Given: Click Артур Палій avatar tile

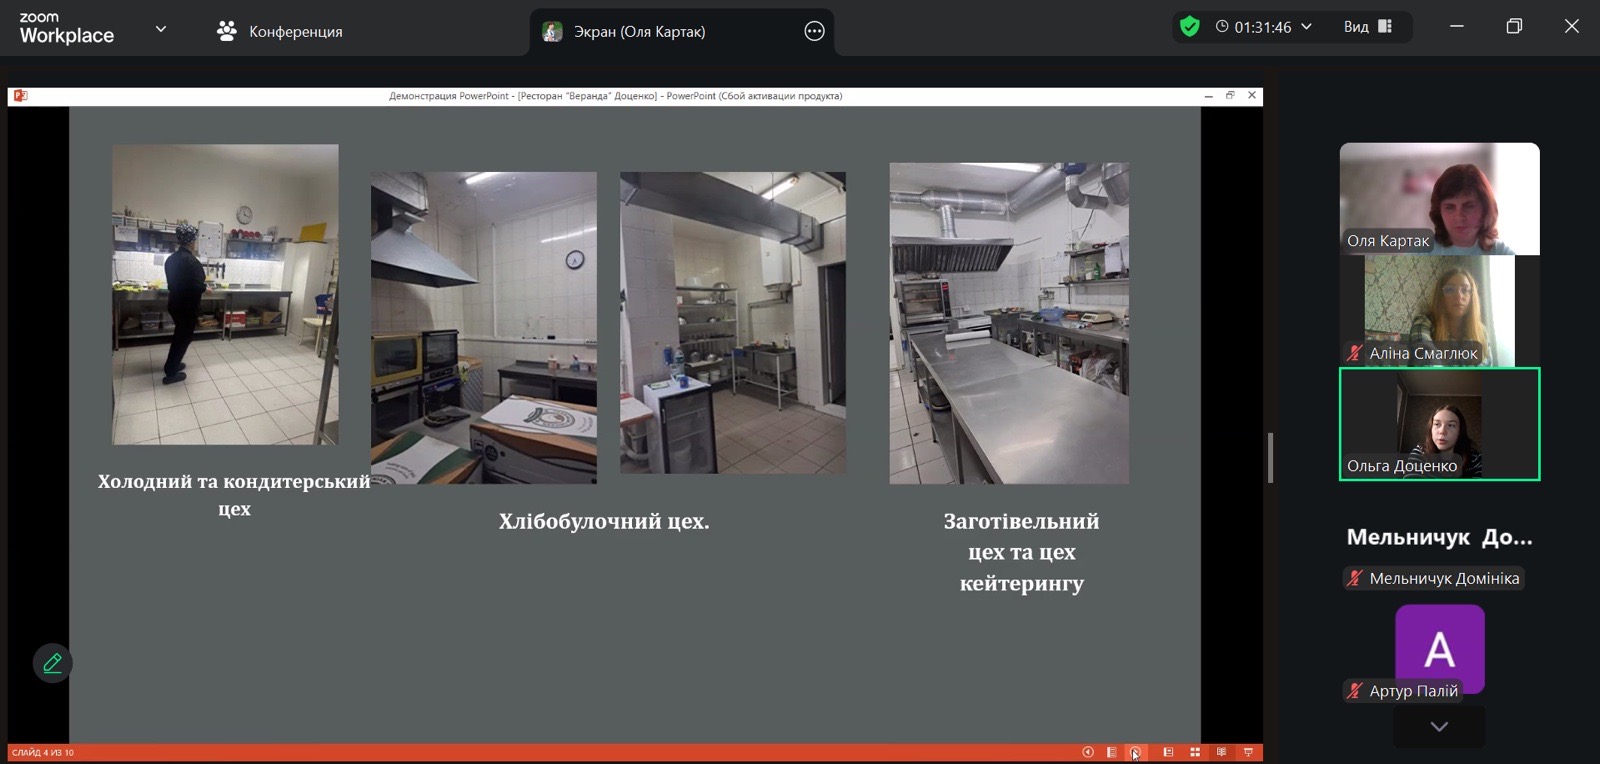Looking at the screenshot, I should pos(1439,648).
